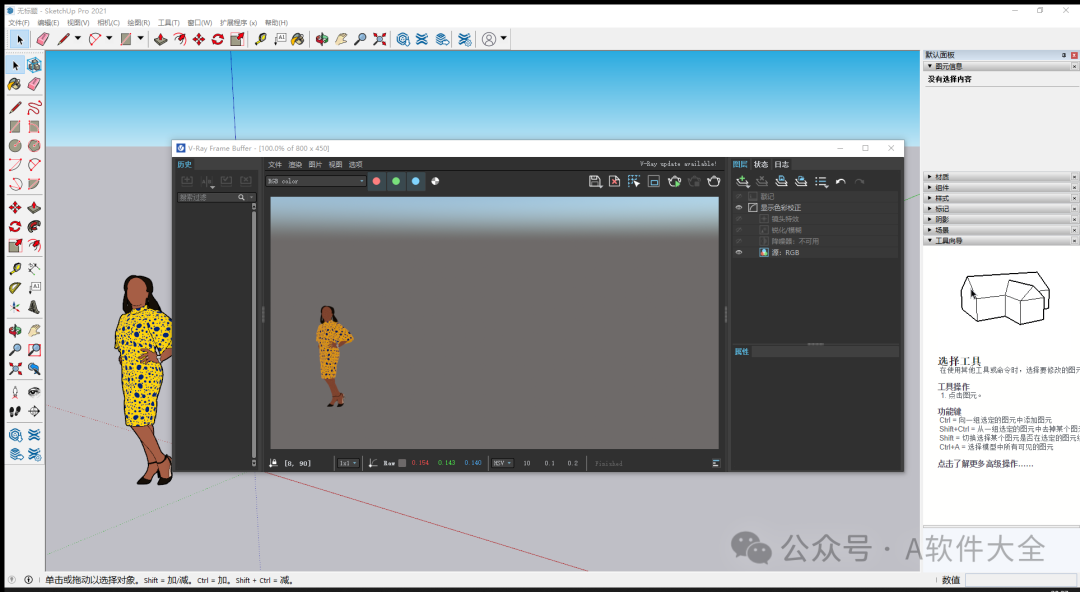Select the Look Around eye tool

point(34,392)
